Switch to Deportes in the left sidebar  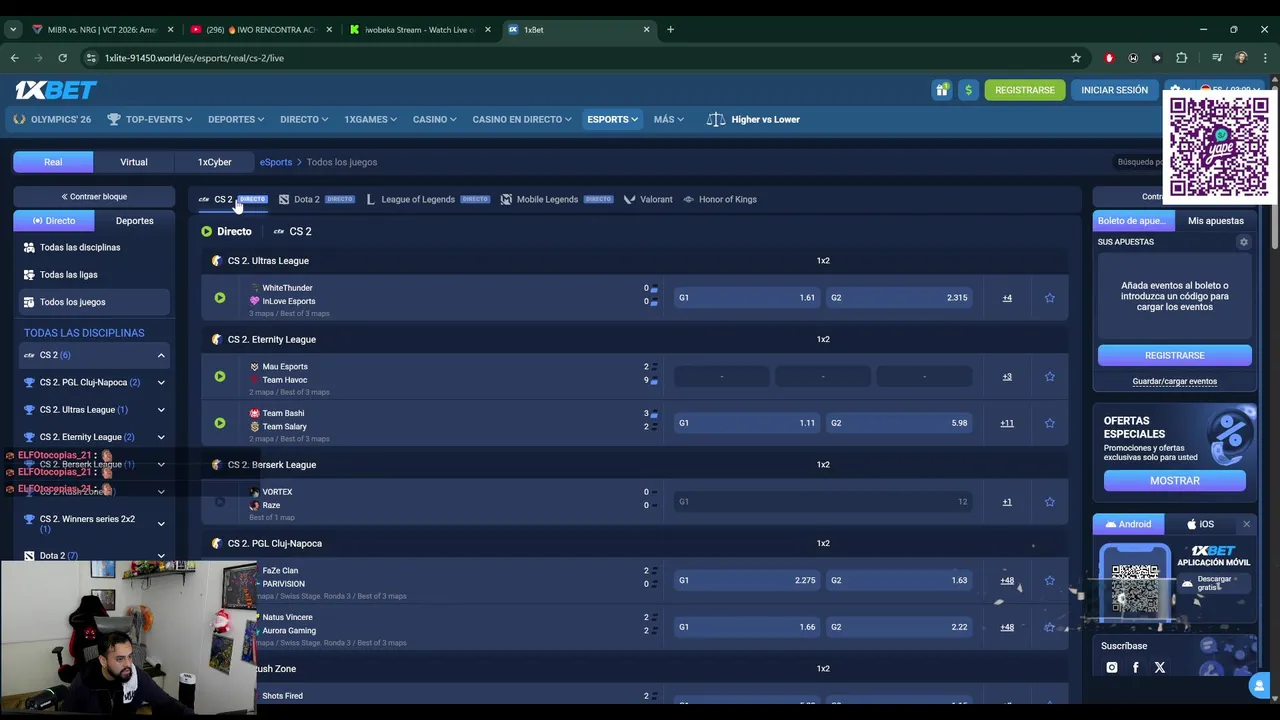[134, 221]
